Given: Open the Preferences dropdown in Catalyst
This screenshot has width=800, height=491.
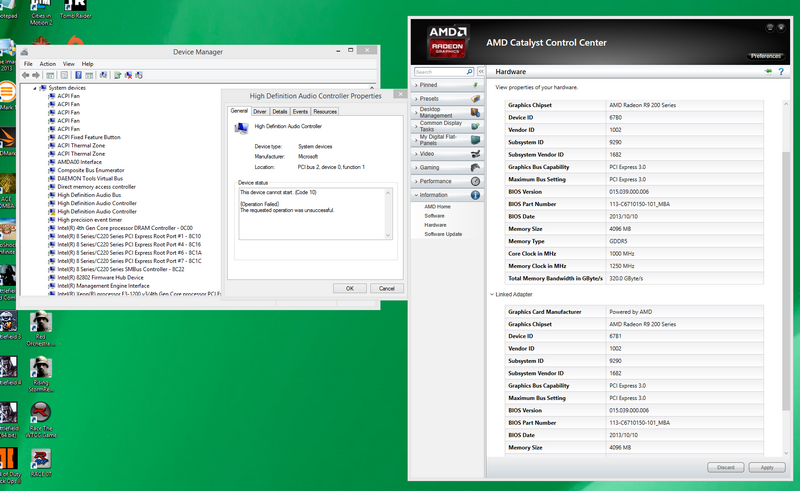Looking at the screenshot, I should (766, 56).
